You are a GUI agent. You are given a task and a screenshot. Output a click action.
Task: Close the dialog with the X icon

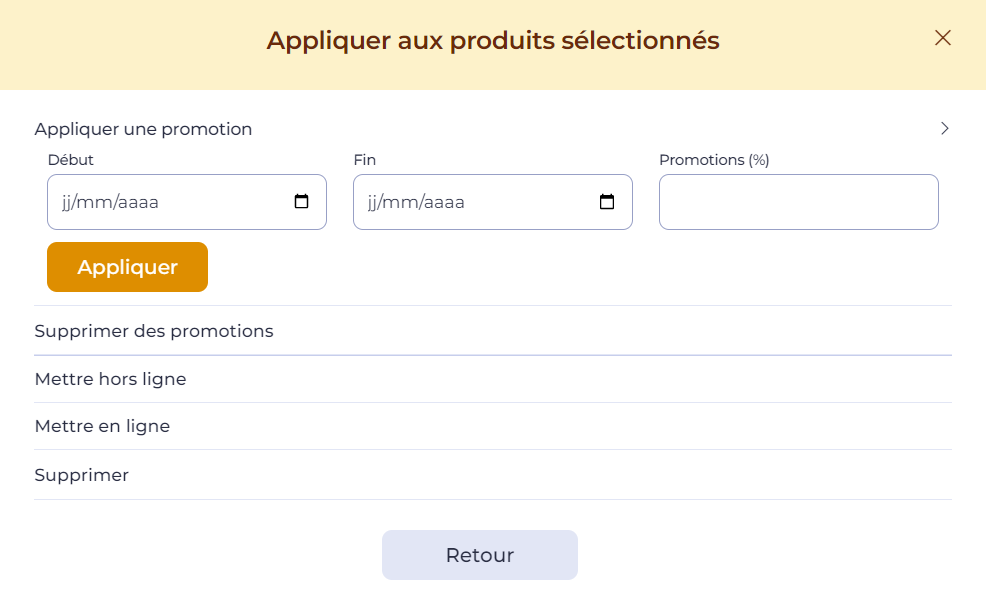(x=943, y=38)
